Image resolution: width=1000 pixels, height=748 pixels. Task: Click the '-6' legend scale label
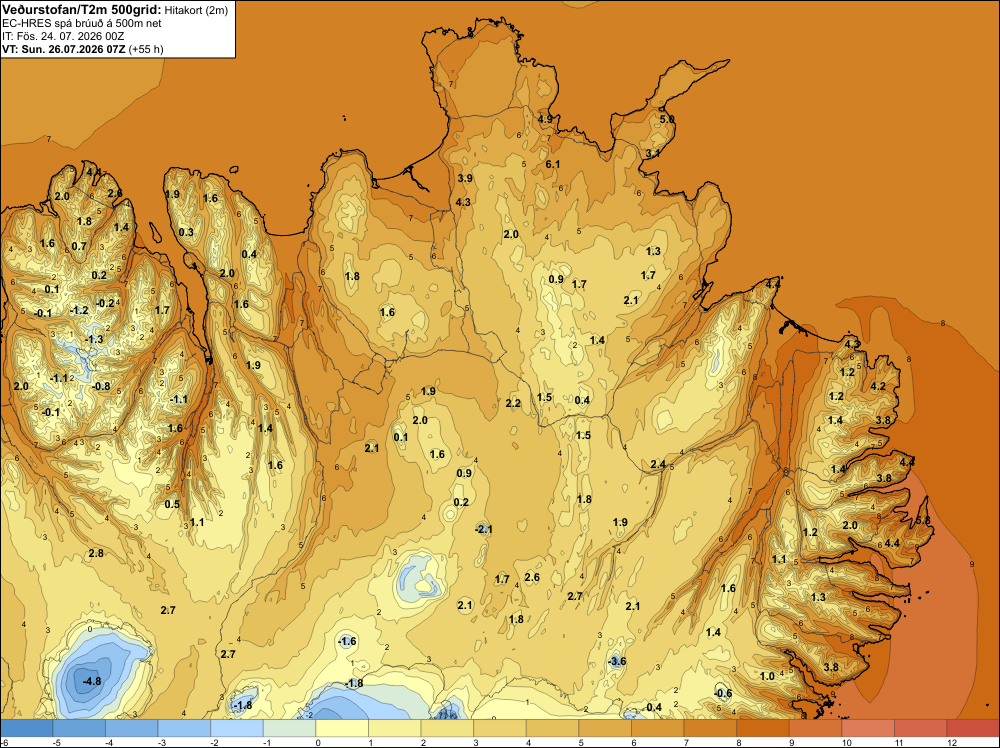pyautogui.click(x=4, y=742)
